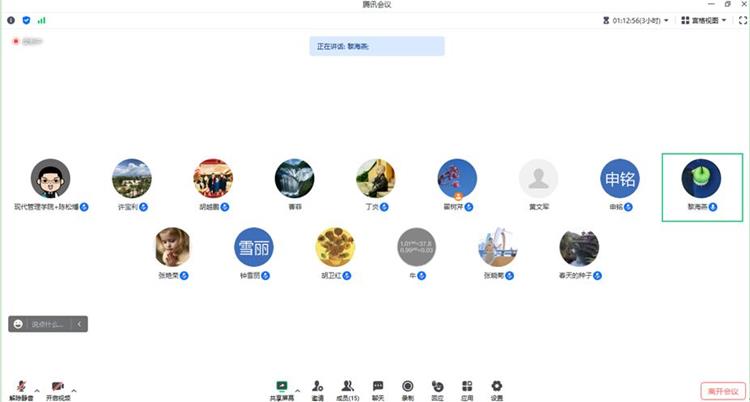Viewport: 750px width, 402px height.
Task: Check the green network signal bars
Action: tap(42, 21)
